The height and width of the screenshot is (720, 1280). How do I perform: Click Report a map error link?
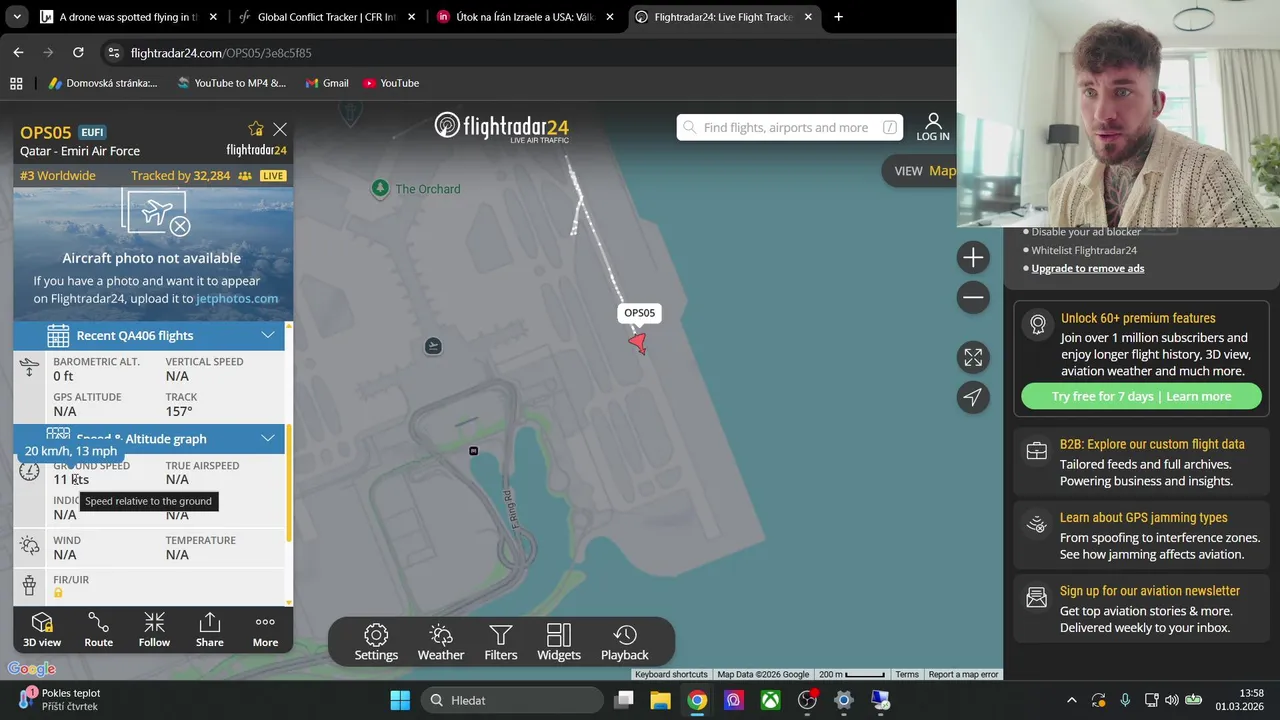tap(963, 674)
